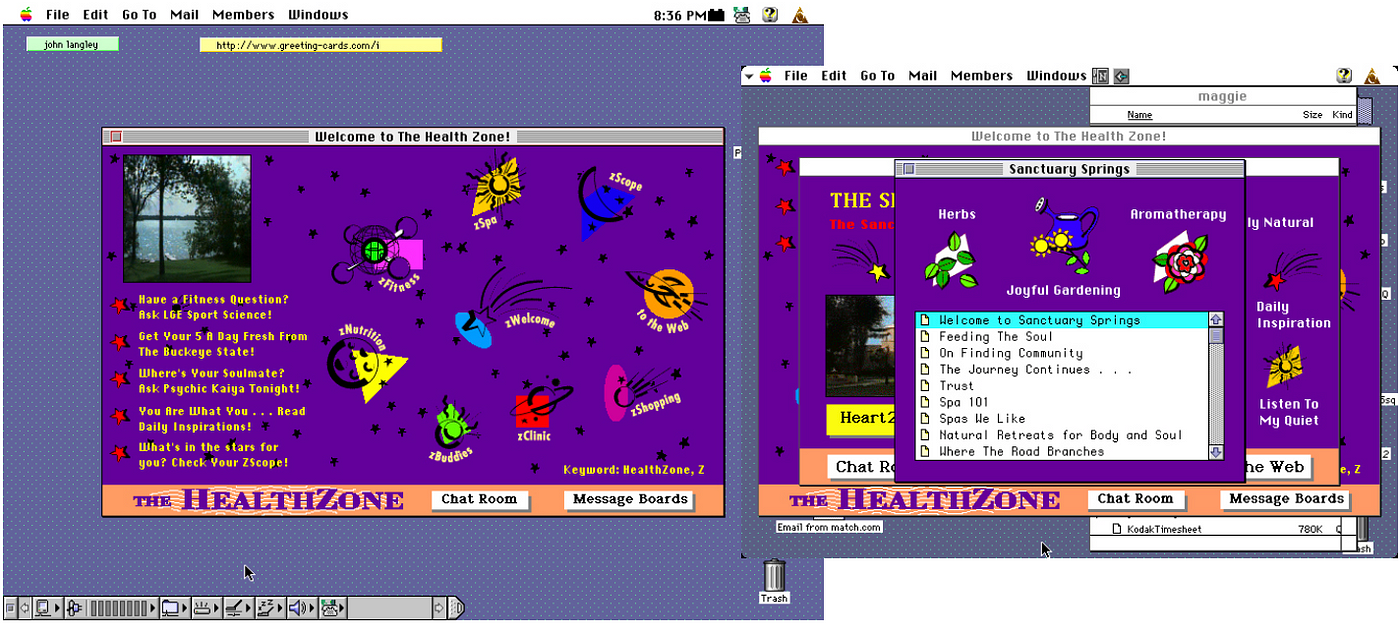Click Message Boards button in right Health Zone window
1400x629 pixels.
click(1286, 499)
